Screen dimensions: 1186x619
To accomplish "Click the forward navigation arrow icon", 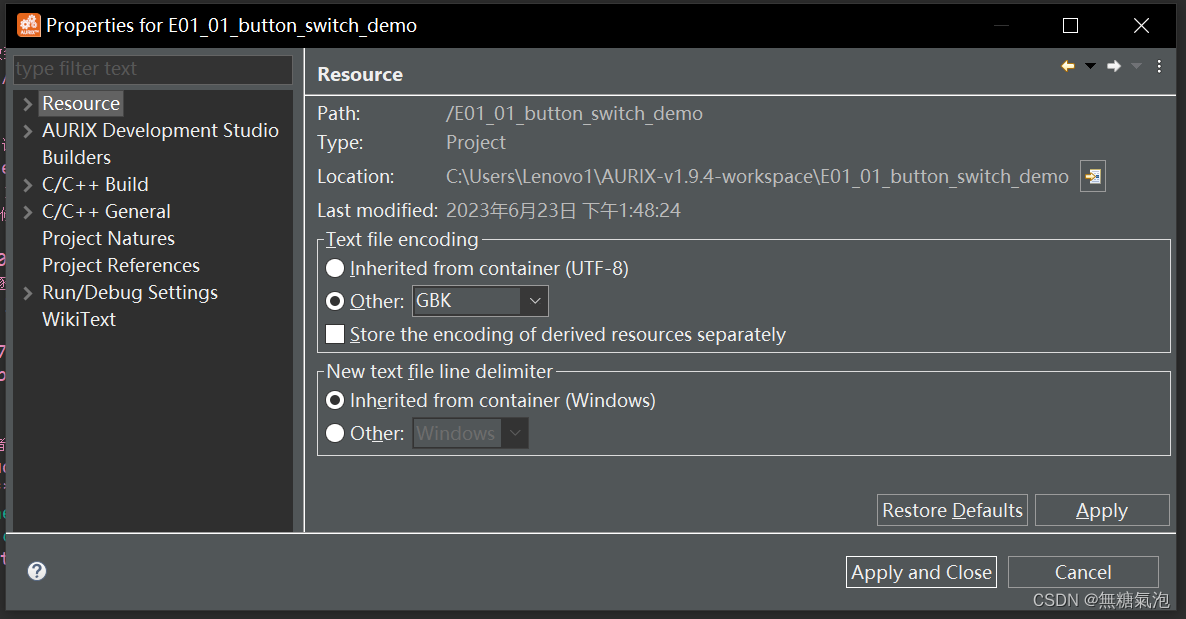I will tap(1113, 67).
